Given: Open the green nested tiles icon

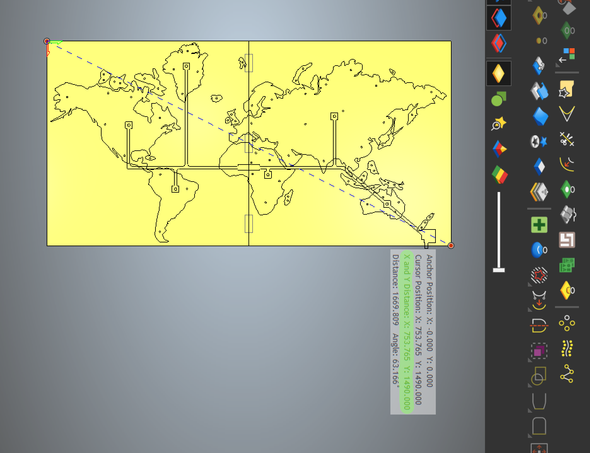Looking at the screenshot, I should (x=567, y=265).
